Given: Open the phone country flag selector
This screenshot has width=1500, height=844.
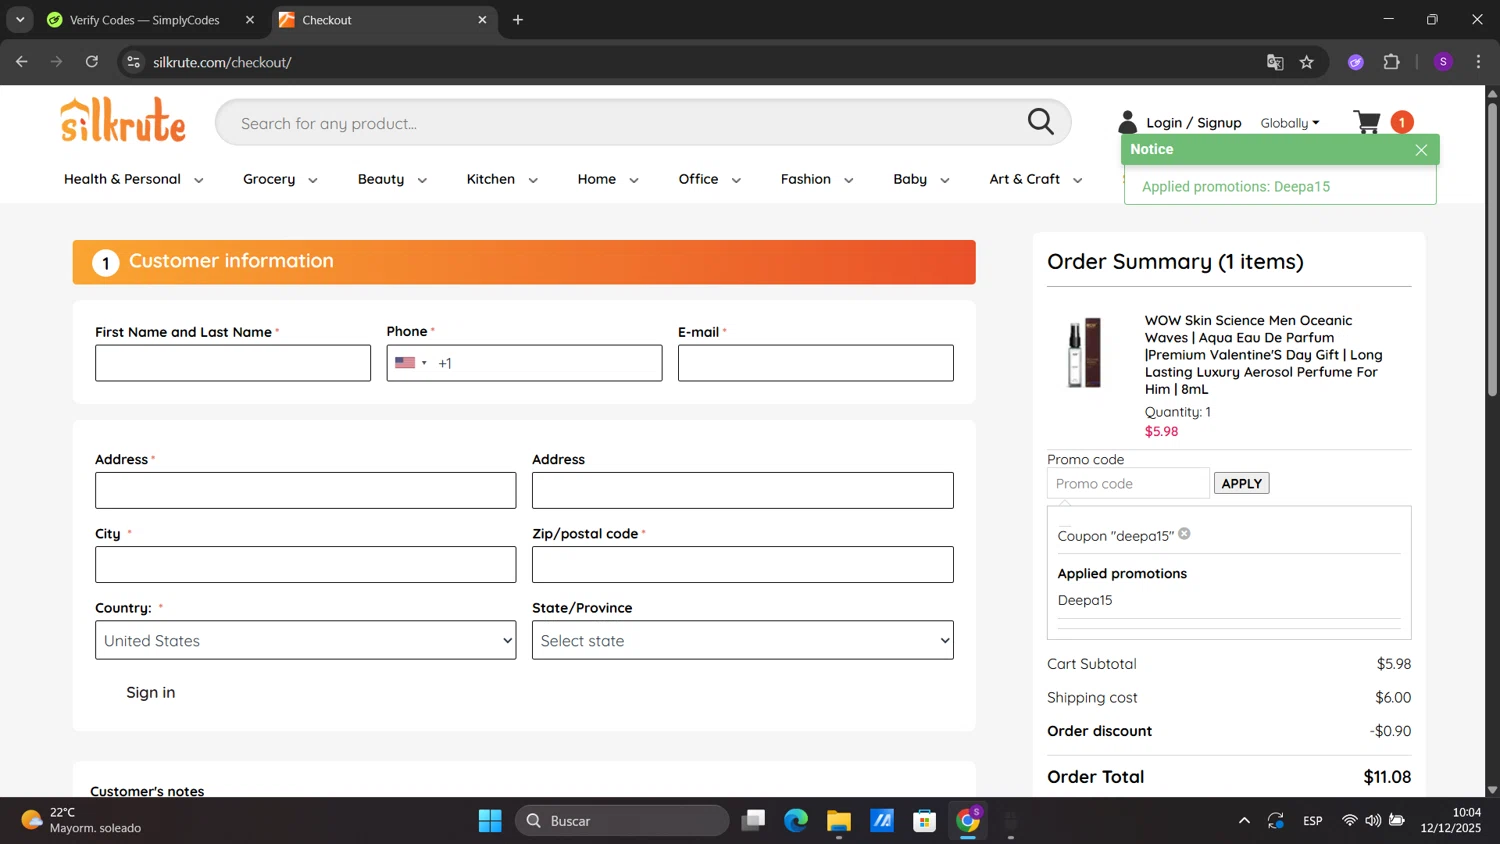Looking at the screenshot, I should [410, 363].
